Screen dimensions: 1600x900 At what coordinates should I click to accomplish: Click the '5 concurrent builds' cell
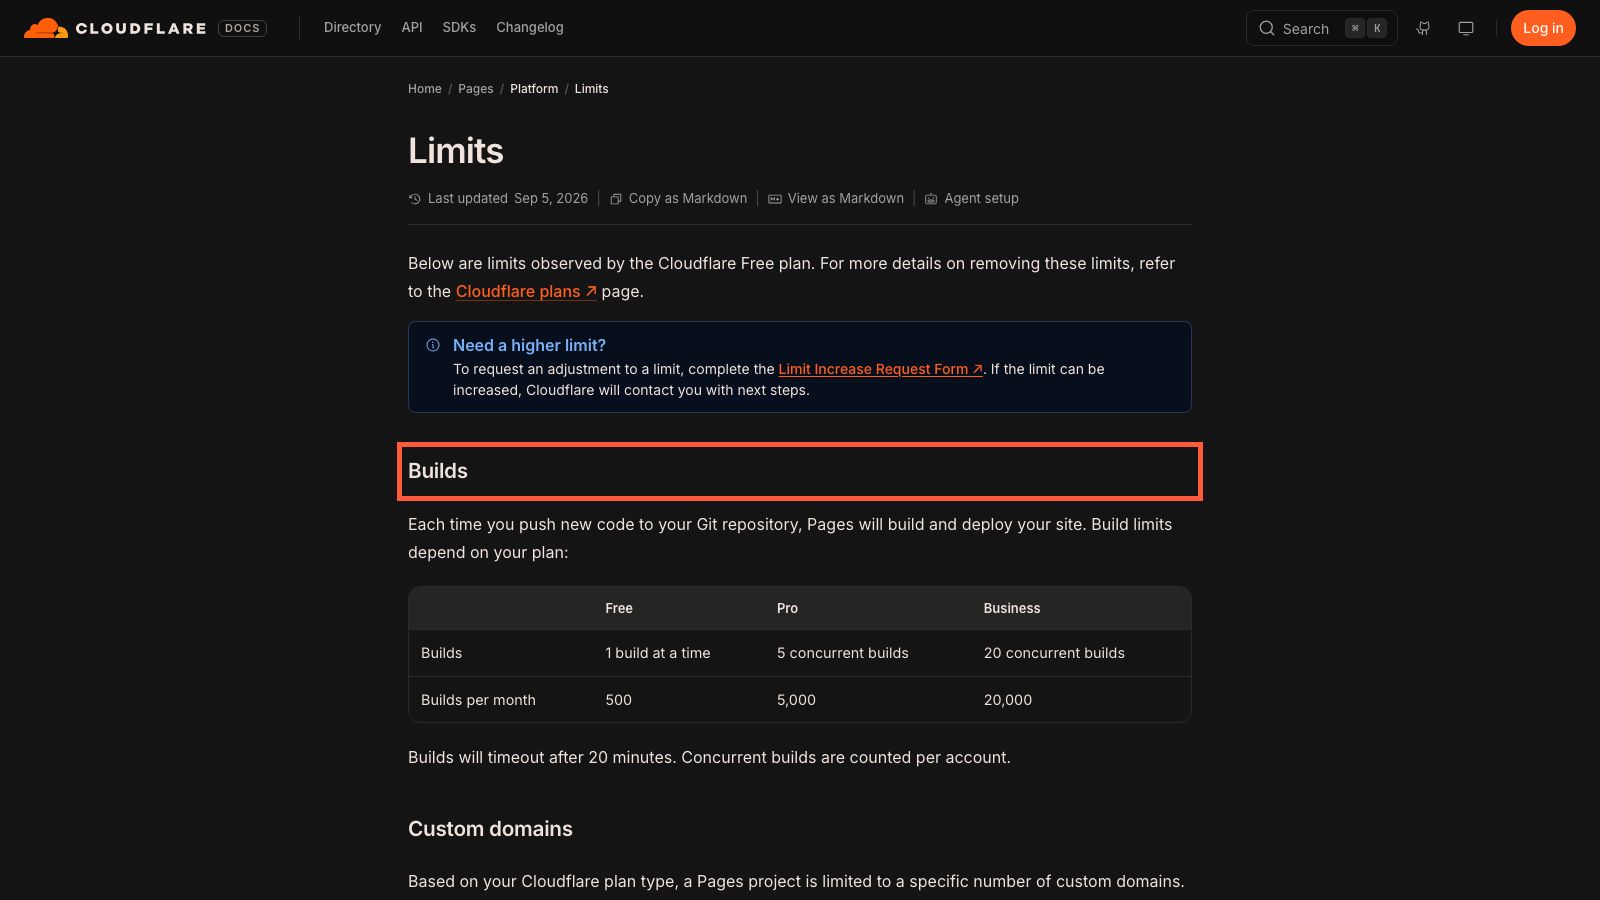(843, 653)
